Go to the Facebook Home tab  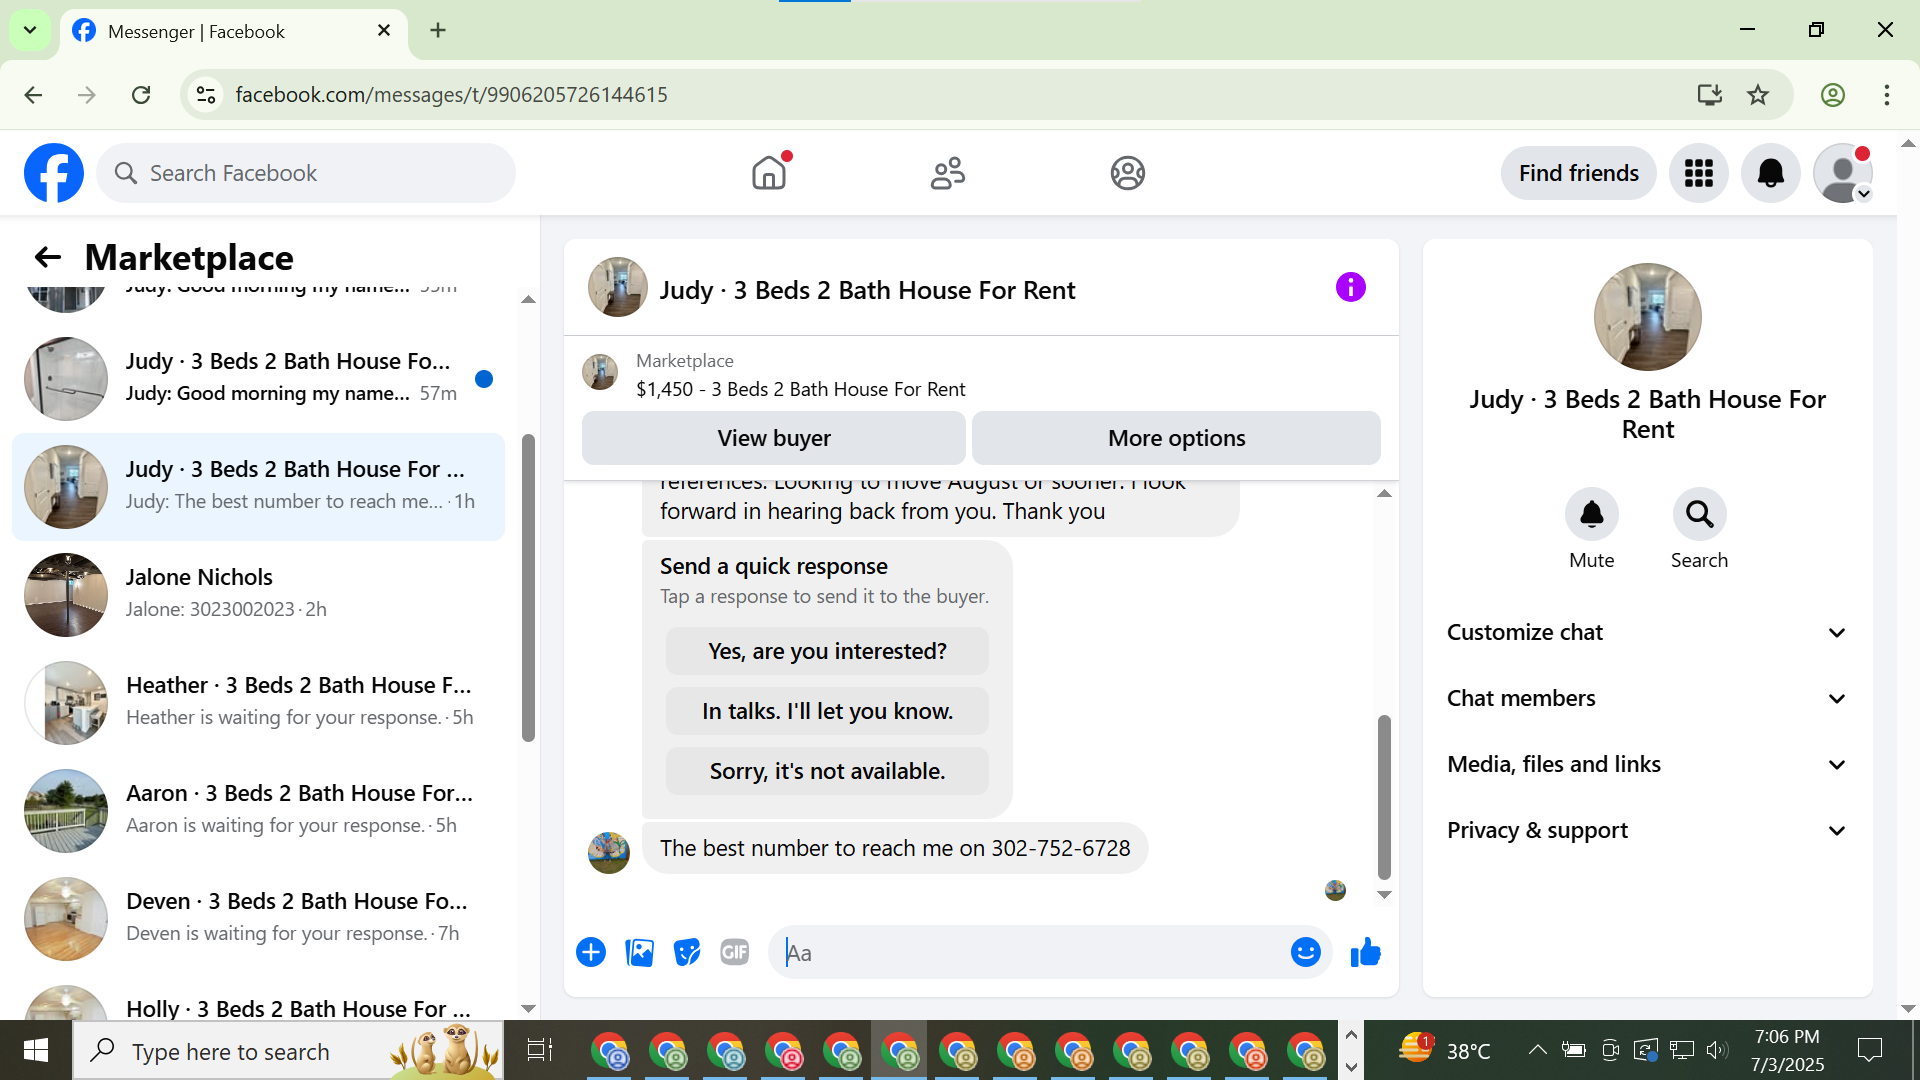(x=769, y=173)
